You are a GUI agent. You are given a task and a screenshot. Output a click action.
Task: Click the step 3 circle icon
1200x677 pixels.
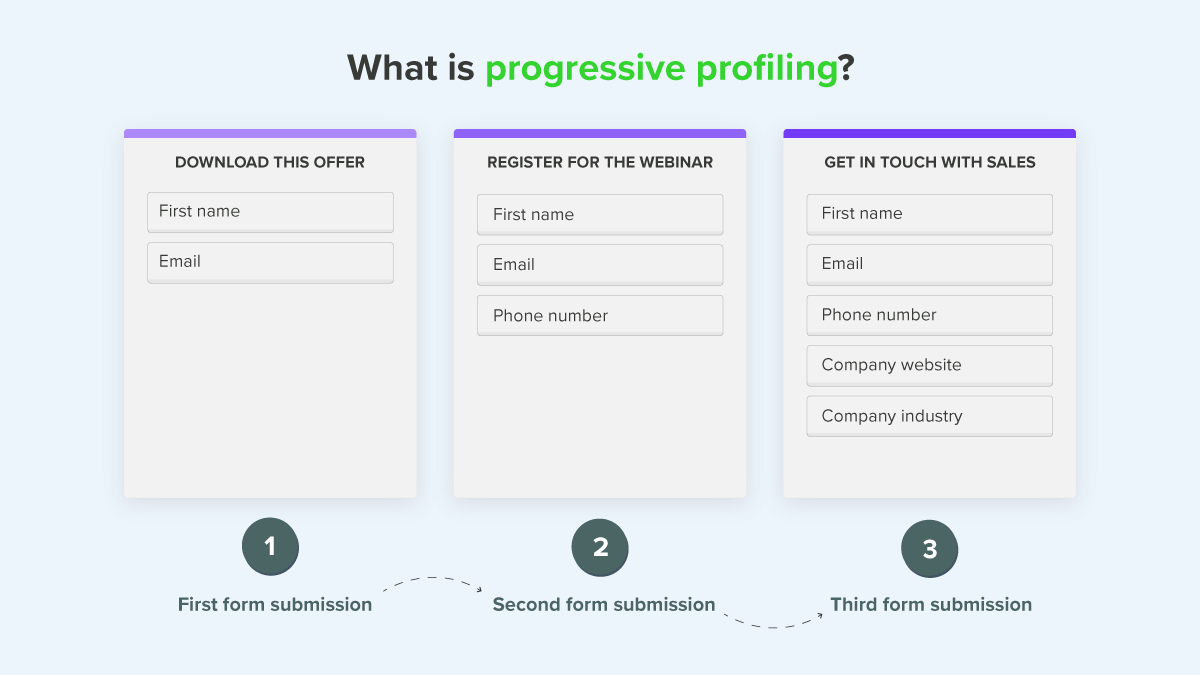tap(930, 549)
